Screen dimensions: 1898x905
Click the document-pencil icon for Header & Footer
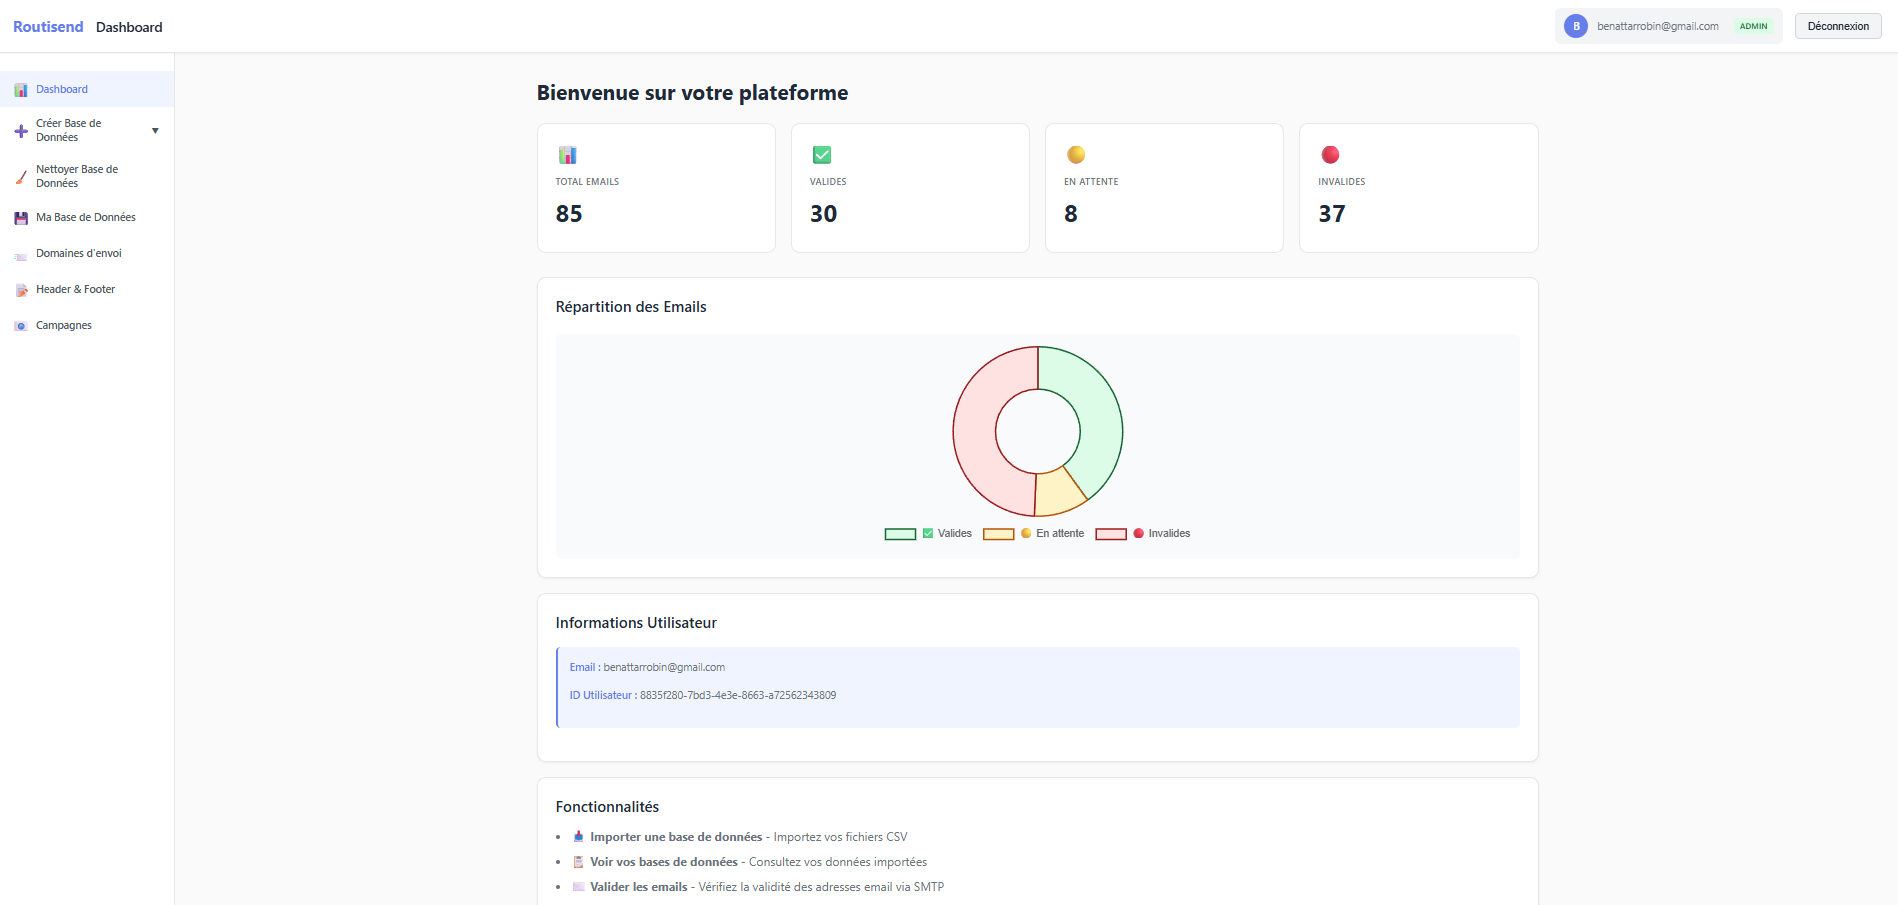(20, 289)
